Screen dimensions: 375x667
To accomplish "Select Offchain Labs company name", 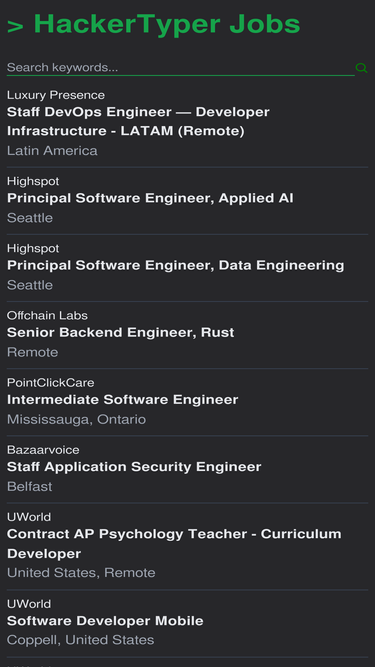I will [47, 315].
